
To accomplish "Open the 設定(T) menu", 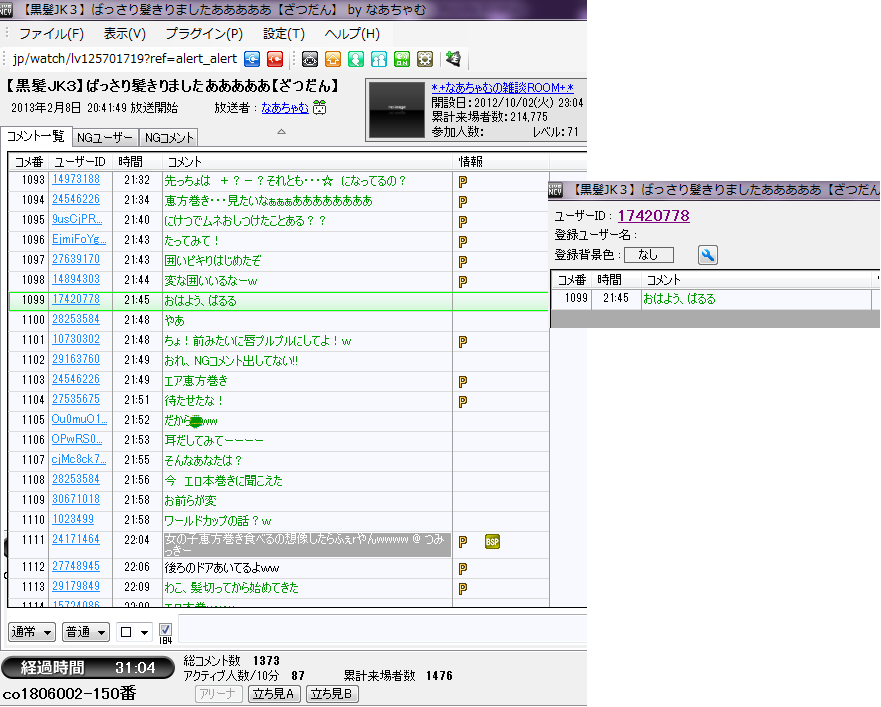I will [284, 34].
